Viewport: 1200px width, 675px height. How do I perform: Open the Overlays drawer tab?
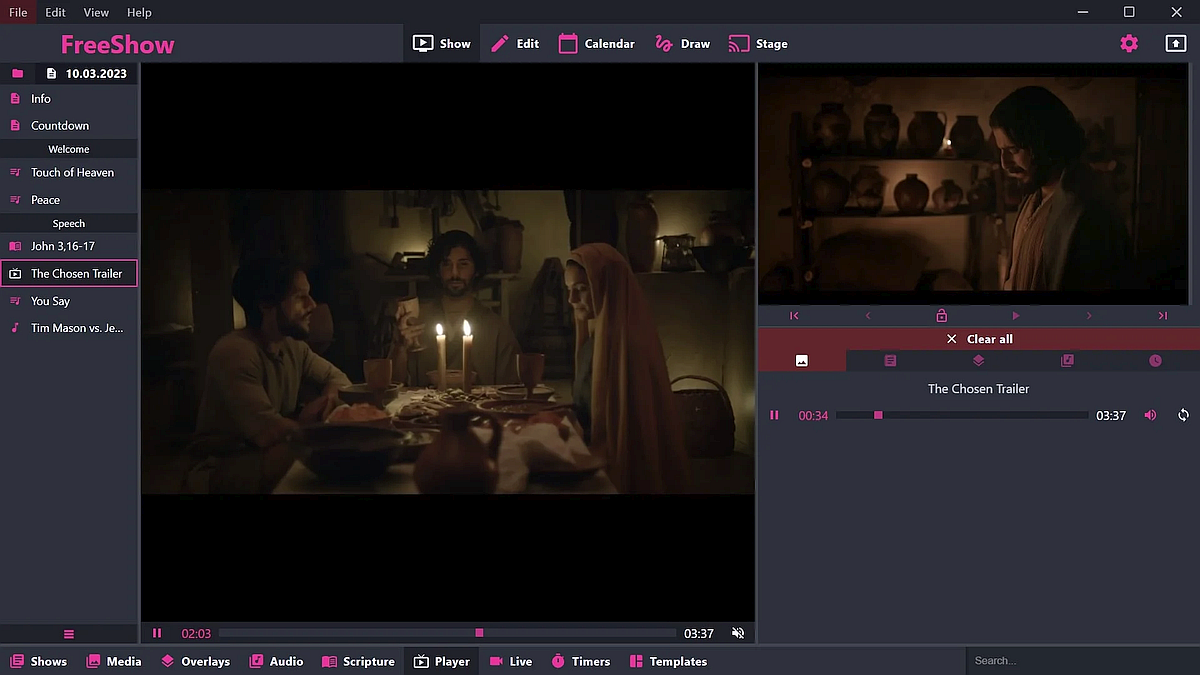[x=195, y=661]
